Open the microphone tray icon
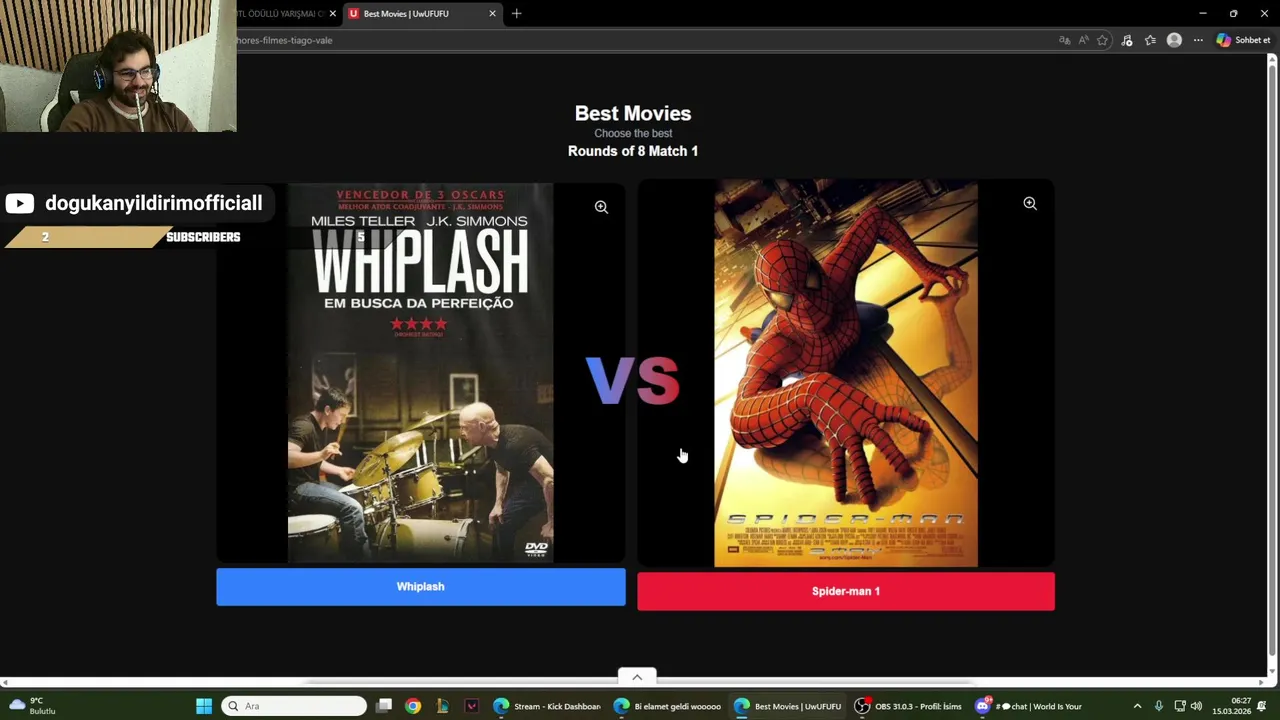1280x720 pixels. click(1158, 706)
